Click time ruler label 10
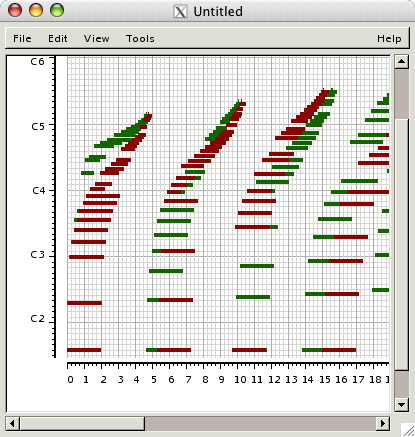 coord(240,380)
